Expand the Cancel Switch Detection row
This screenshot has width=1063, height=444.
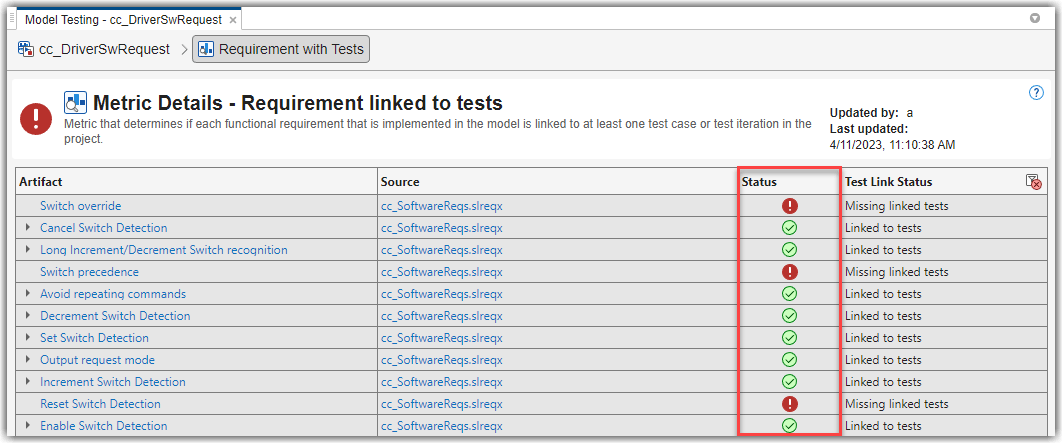click(28, 228)
